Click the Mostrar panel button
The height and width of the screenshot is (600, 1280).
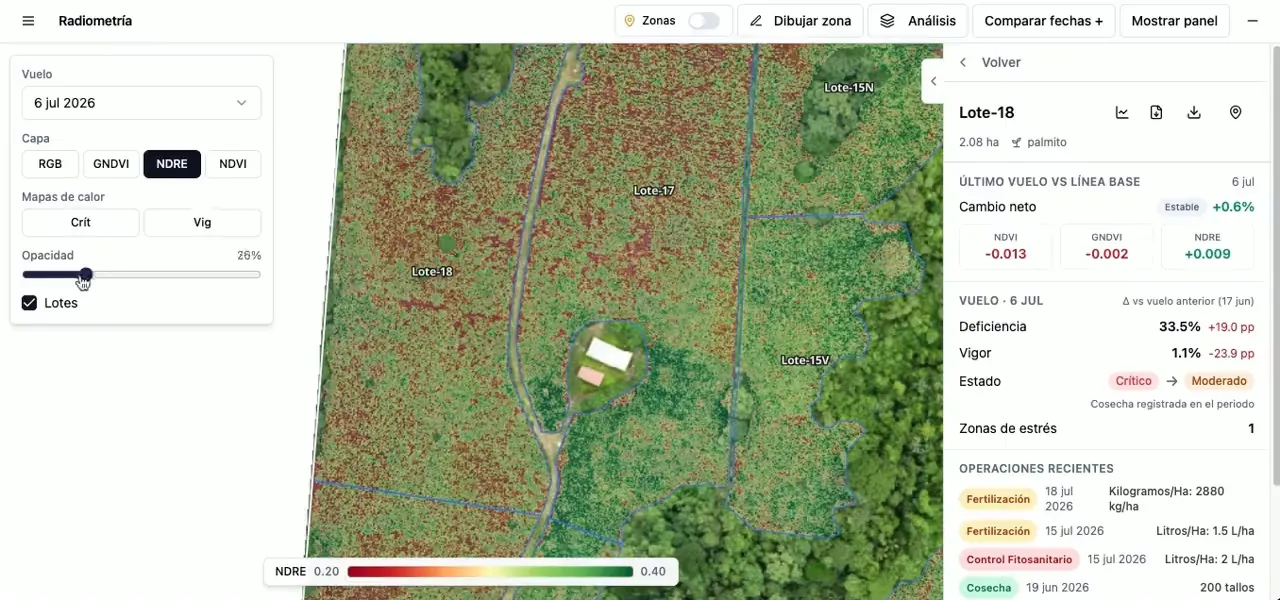coord(1174,21)
